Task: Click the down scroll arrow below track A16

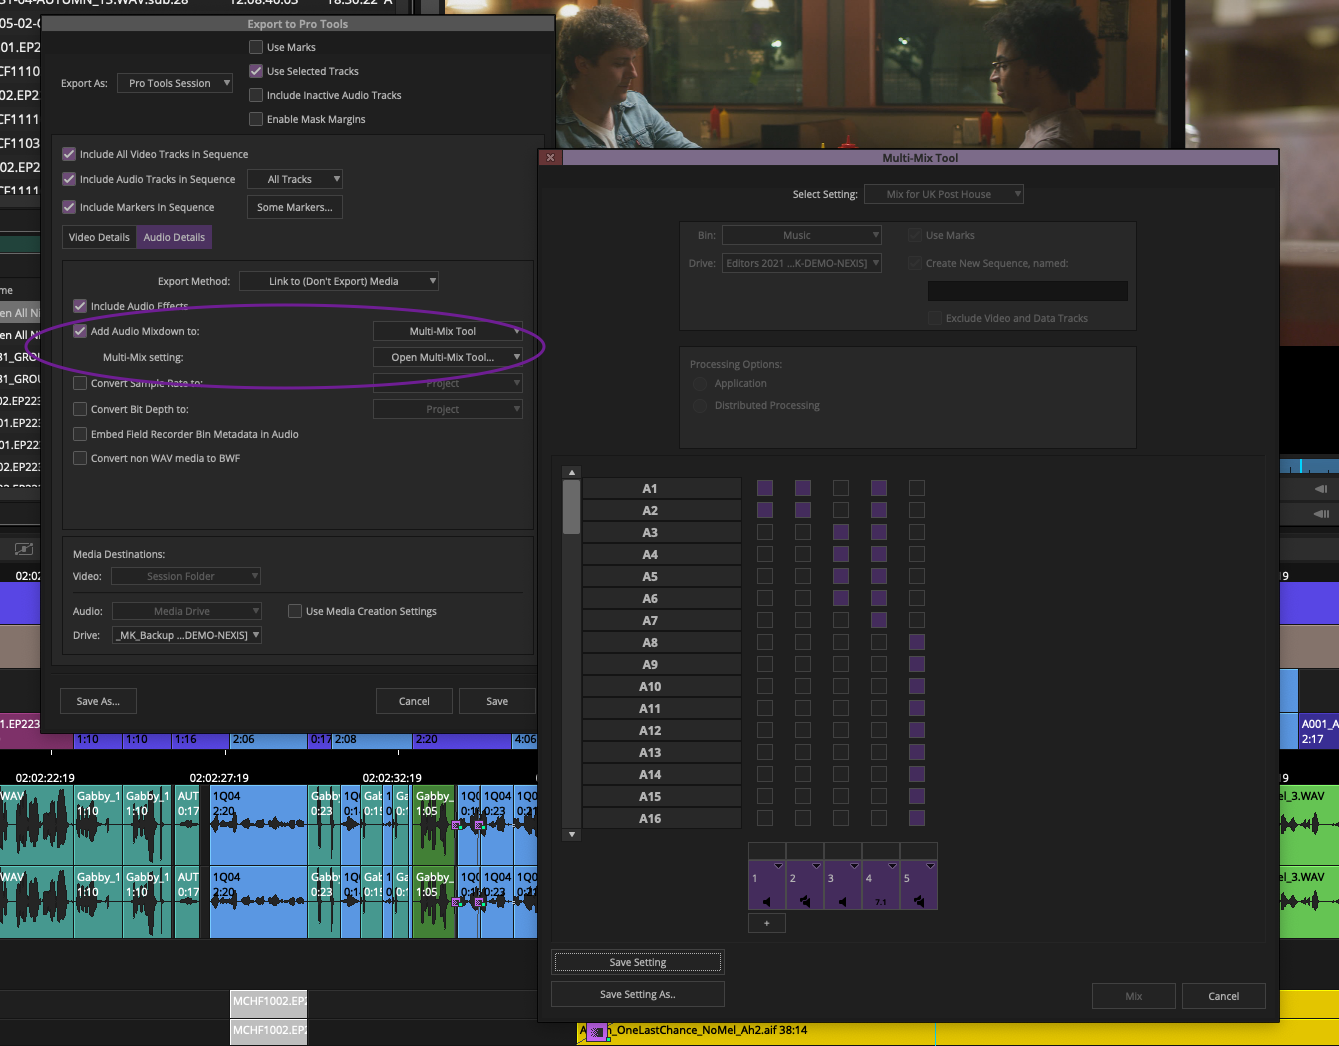Action: click(571, 834)
